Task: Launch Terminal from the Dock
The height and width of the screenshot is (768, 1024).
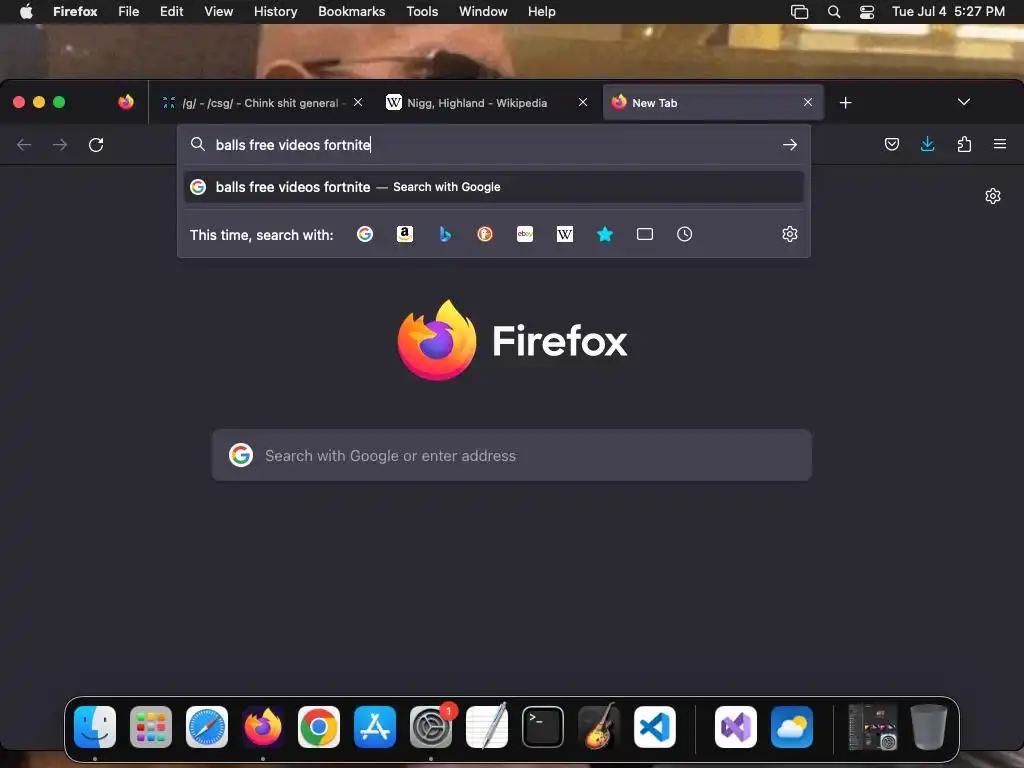Action: (543, 727)
